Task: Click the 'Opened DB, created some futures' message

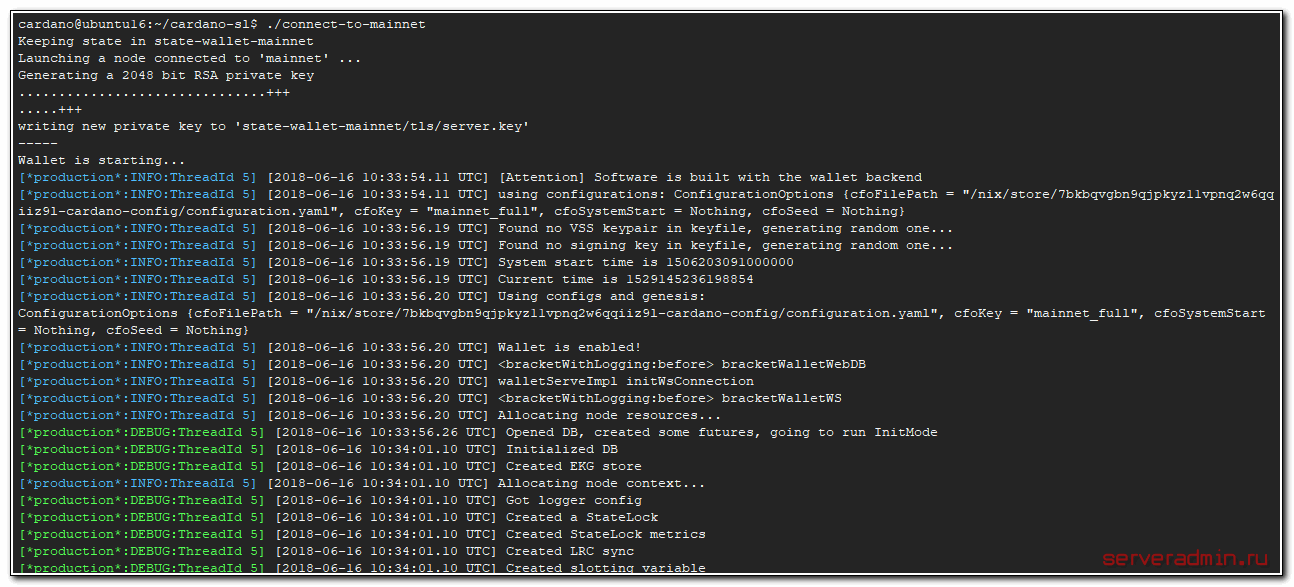Action: (x=721, y=432)
